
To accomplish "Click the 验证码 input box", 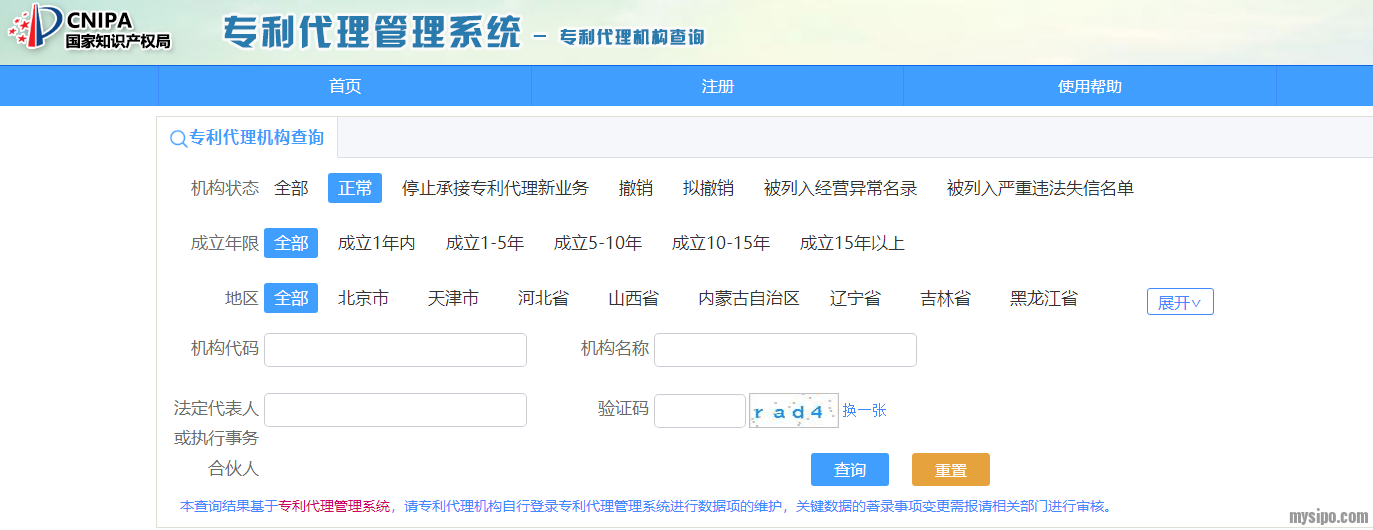I will (x=699, y=411).
